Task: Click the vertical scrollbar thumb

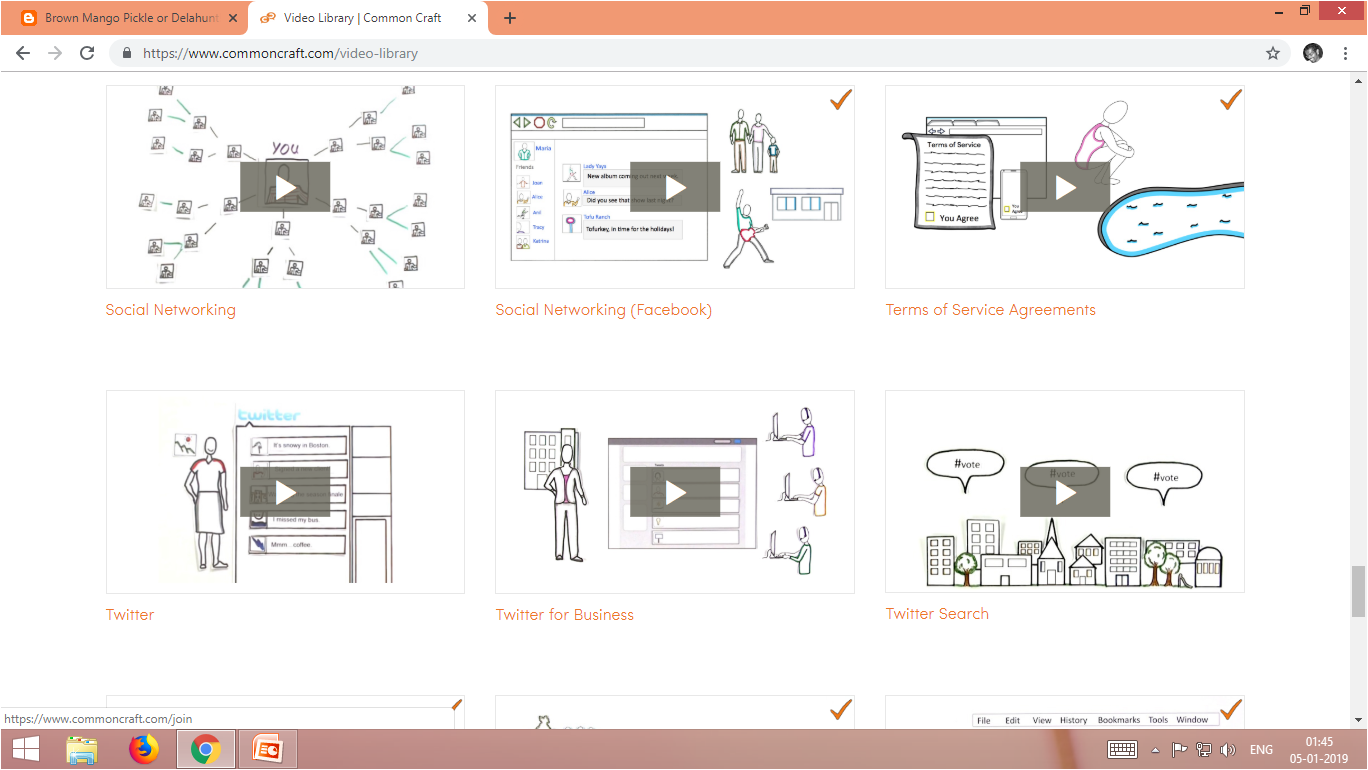Action: 1358,592
